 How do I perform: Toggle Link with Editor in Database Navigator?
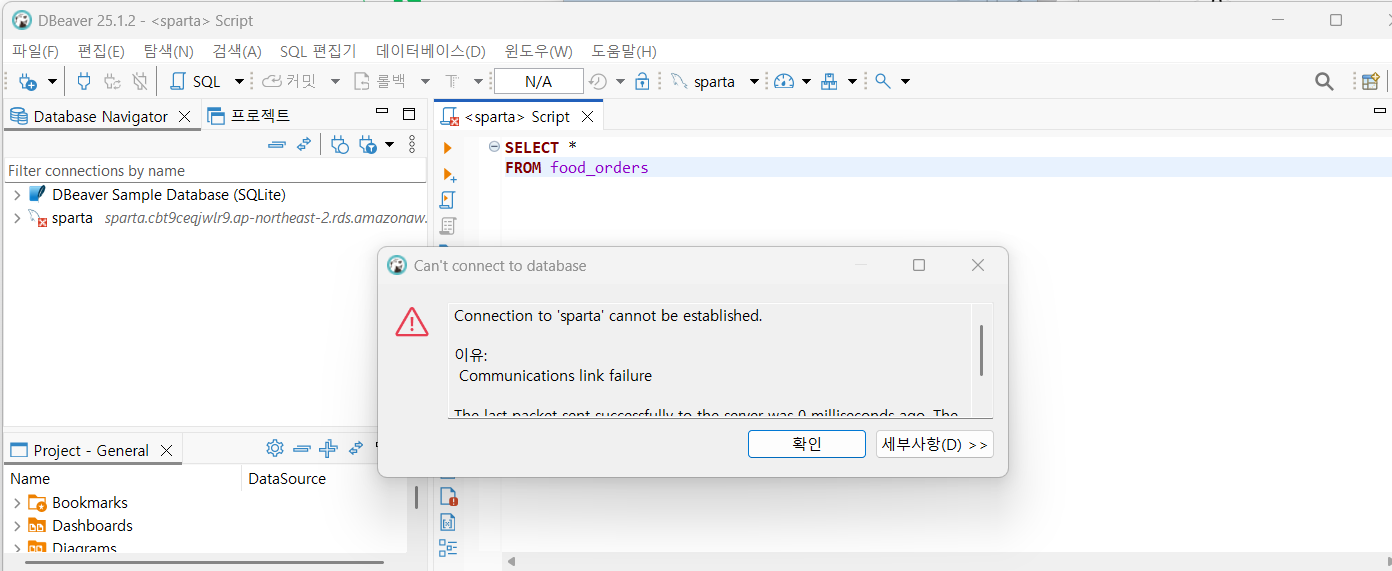[x=304, y=145]
